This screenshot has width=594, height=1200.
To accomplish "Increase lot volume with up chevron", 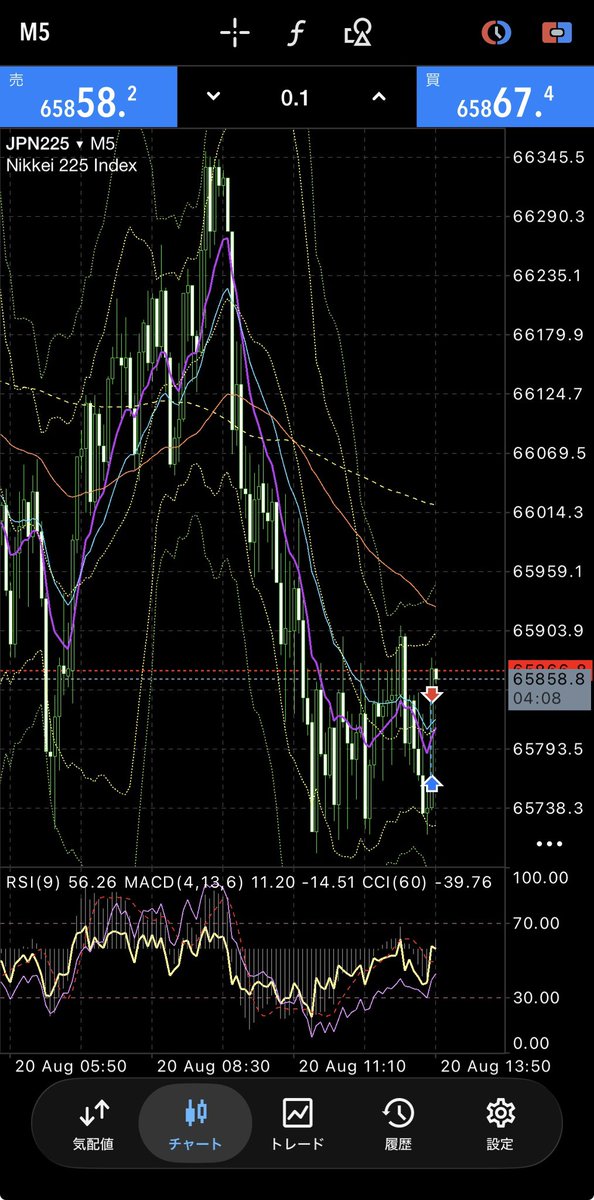I will click(x=378, y=97).
